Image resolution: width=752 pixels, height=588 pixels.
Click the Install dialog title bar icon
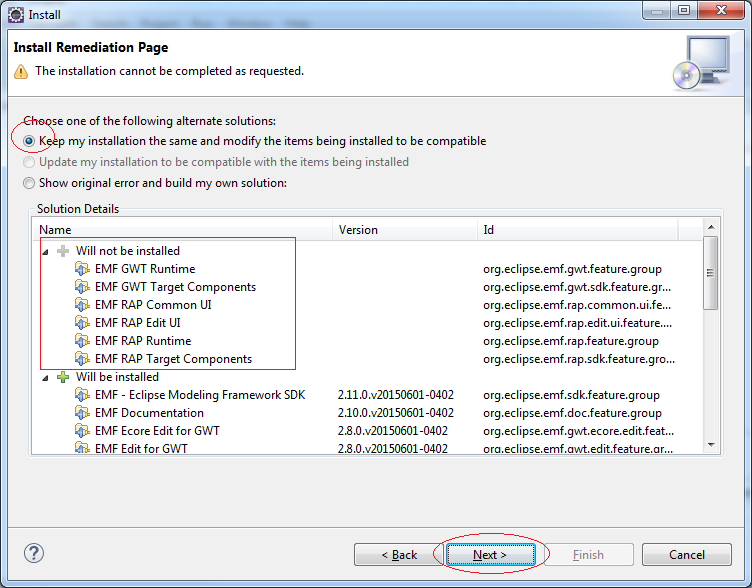tap(16, 14)
